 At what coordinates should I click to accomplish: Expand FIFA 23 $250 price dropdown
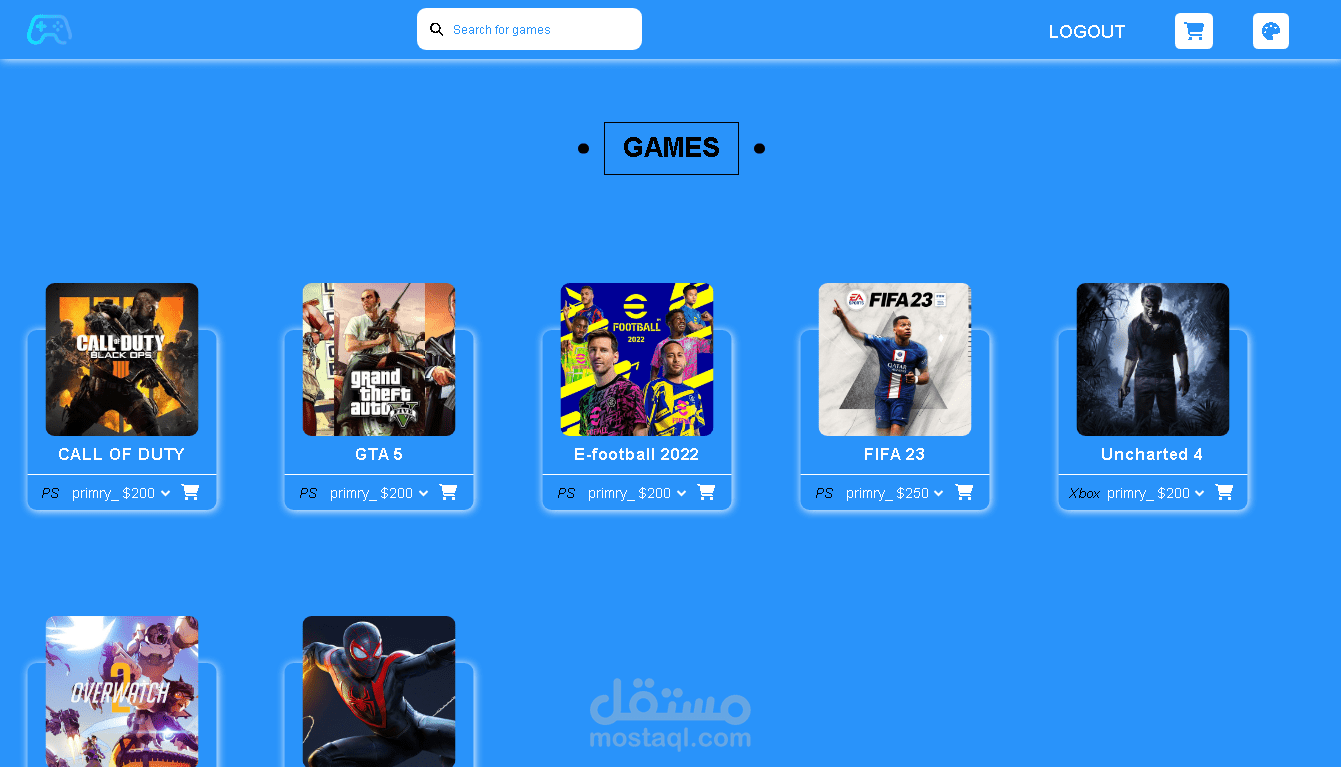[x=895, y=493]
